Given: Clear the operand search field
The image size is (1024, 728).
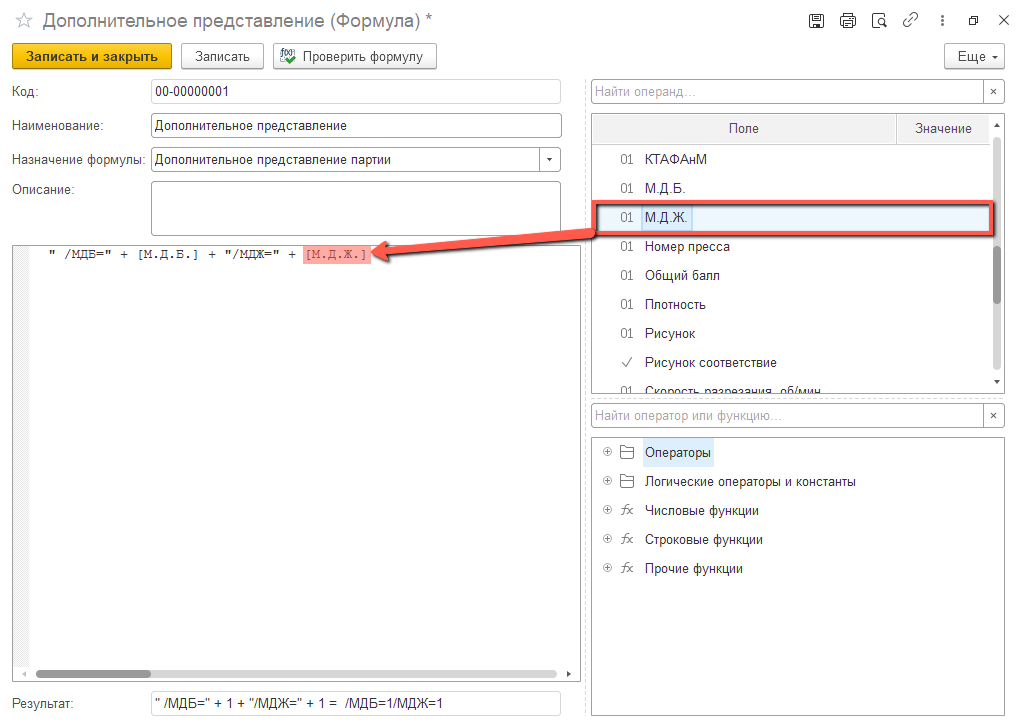Looking at the screenshot, I should [x=993, y=92].
